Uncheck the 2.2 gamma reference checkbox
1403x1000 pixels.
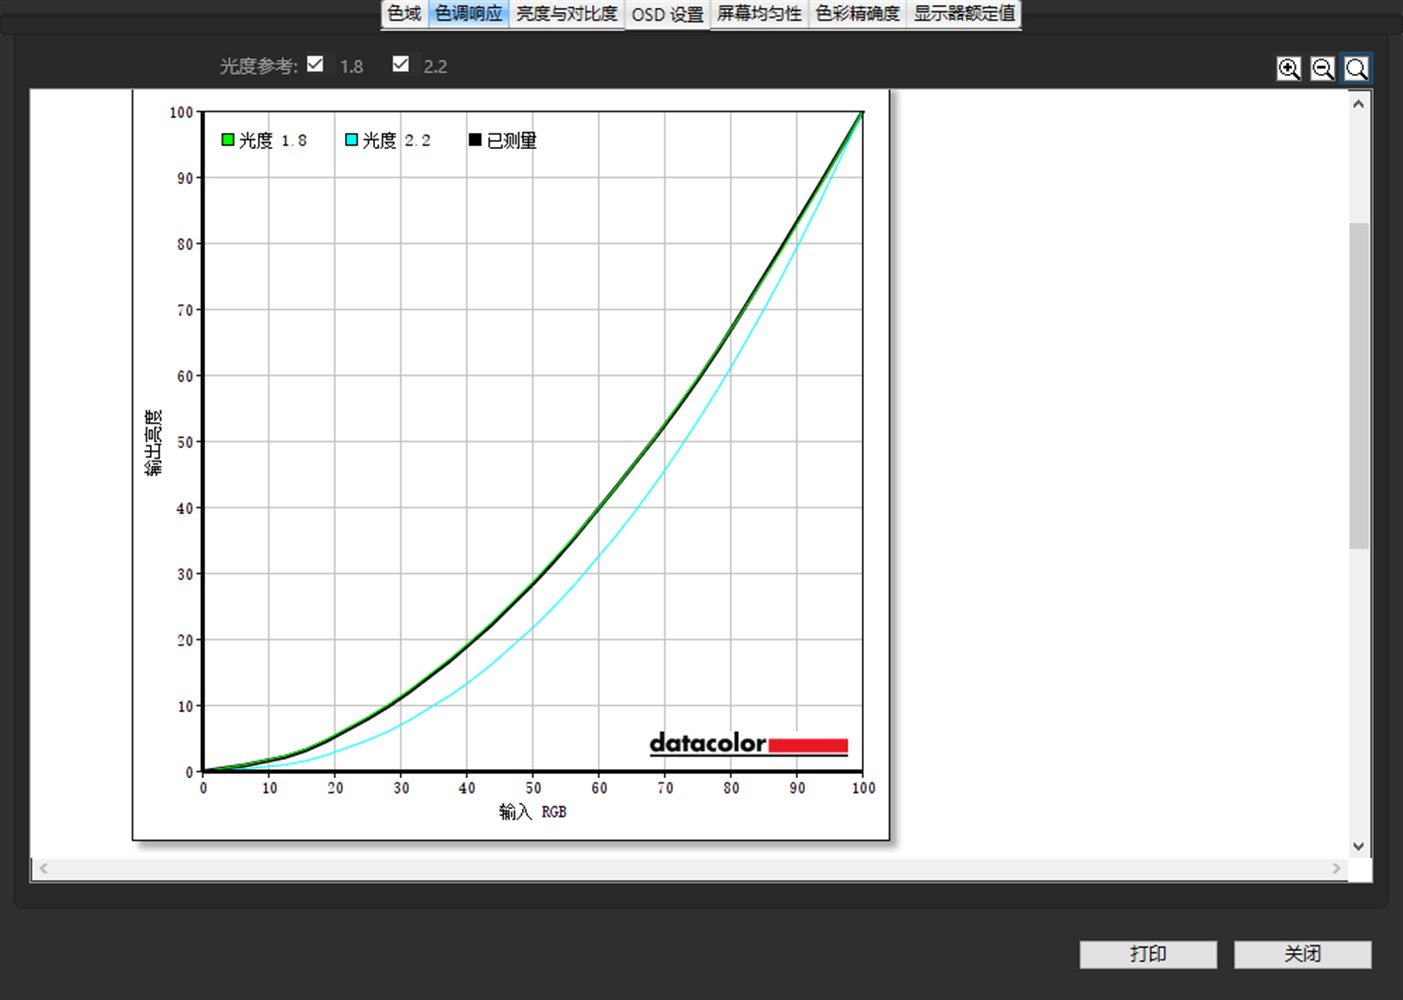tap(401, 64)
